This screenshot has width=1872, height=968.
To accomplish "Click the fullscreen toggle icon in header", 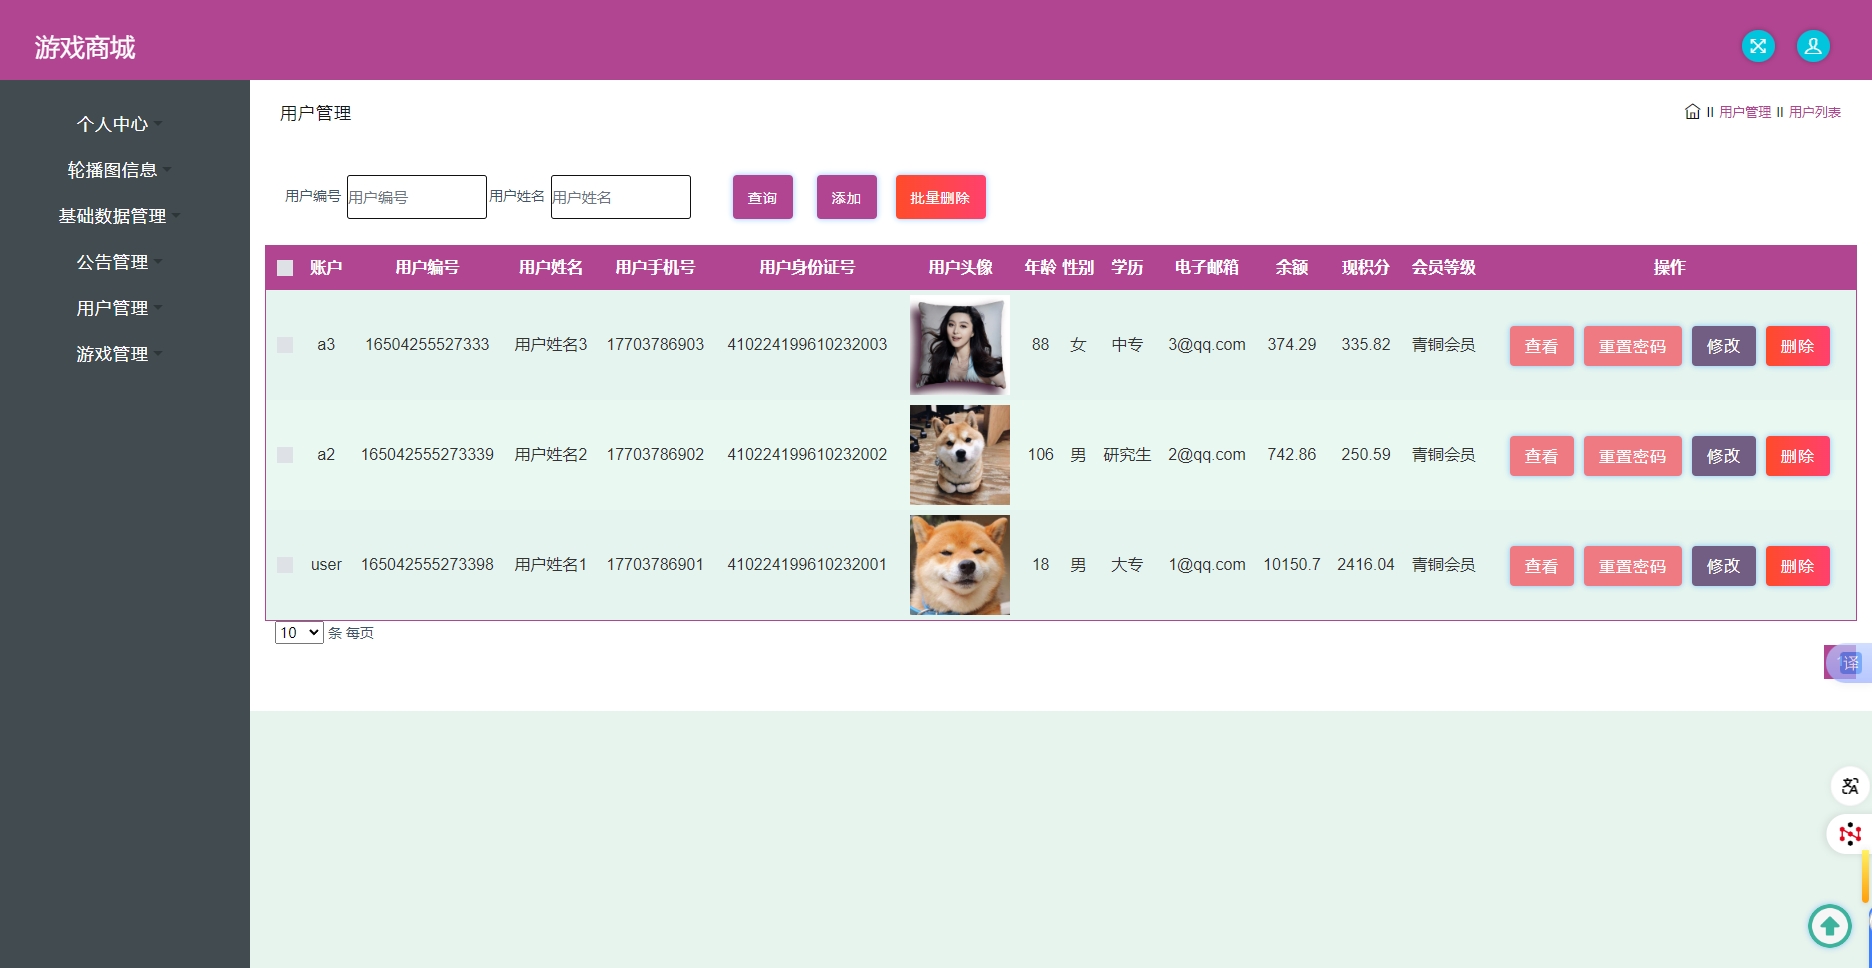I will point(1758,46).
